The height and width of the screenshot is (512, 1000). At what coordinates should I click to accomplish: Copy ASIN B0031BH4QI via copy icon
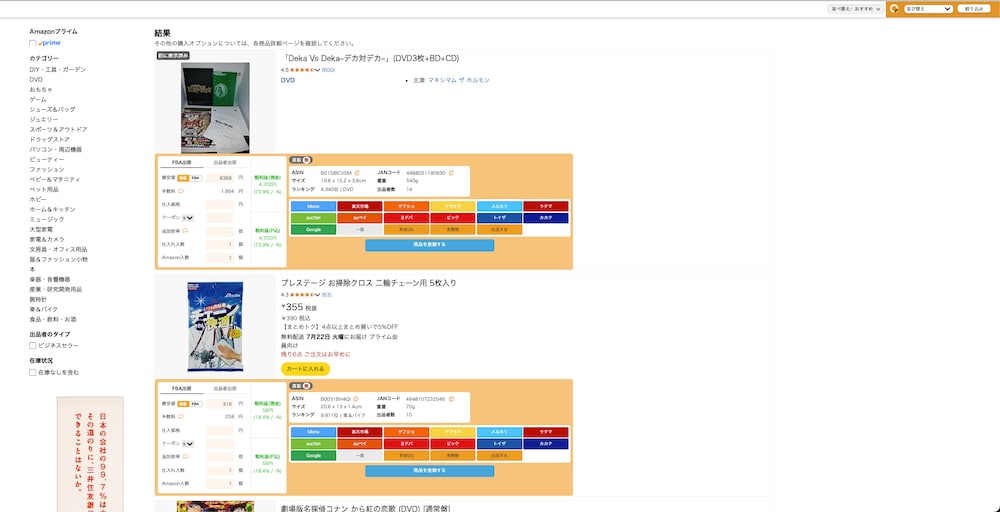point(356,399)
